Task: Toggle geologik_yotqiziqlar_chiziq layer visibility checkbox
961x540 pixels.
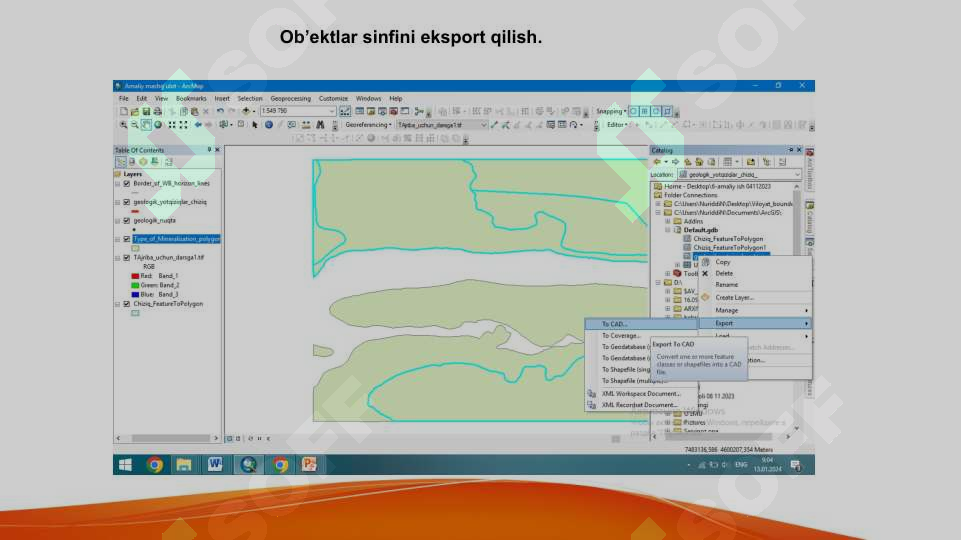Action: pos(127,202)
